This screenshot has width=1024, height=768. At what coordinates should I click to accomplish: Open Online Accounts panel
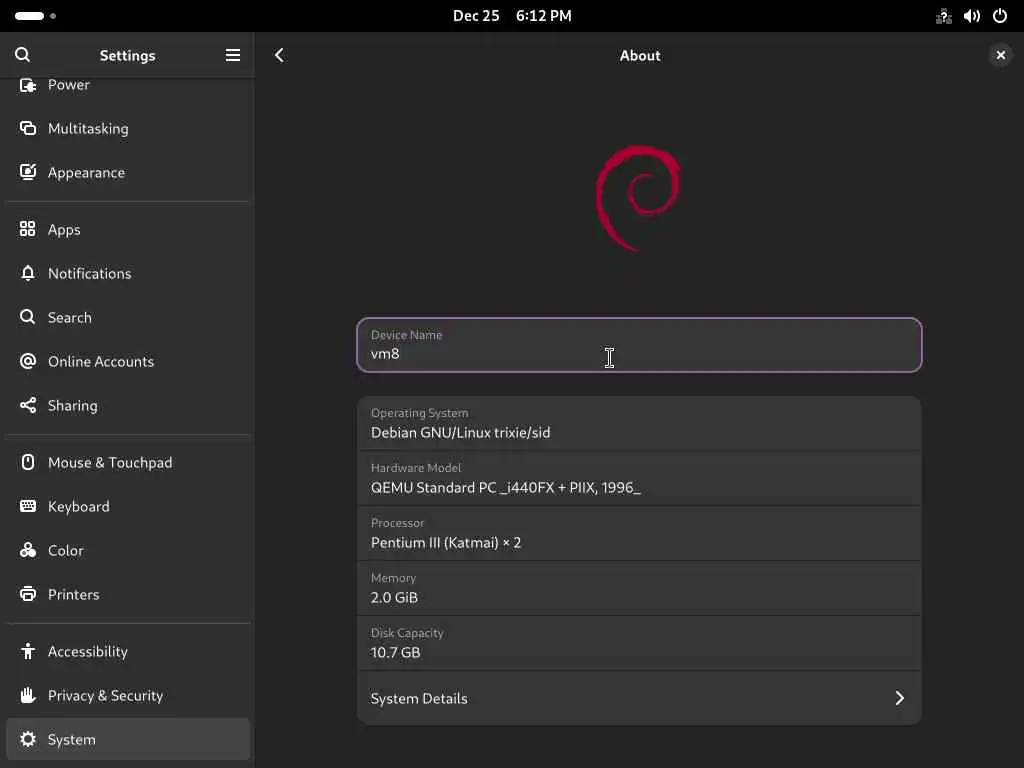128,361
